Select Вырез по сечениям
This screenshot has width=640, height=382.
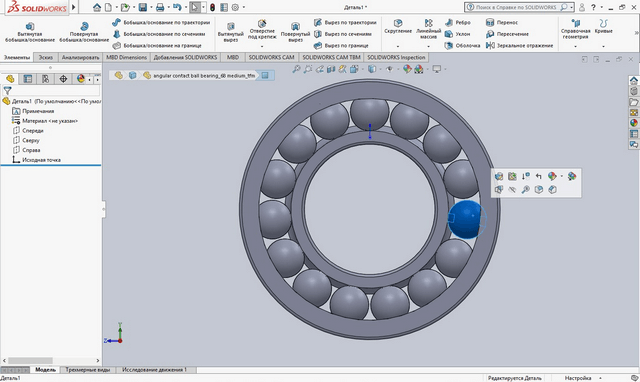[x=342, y=34]
